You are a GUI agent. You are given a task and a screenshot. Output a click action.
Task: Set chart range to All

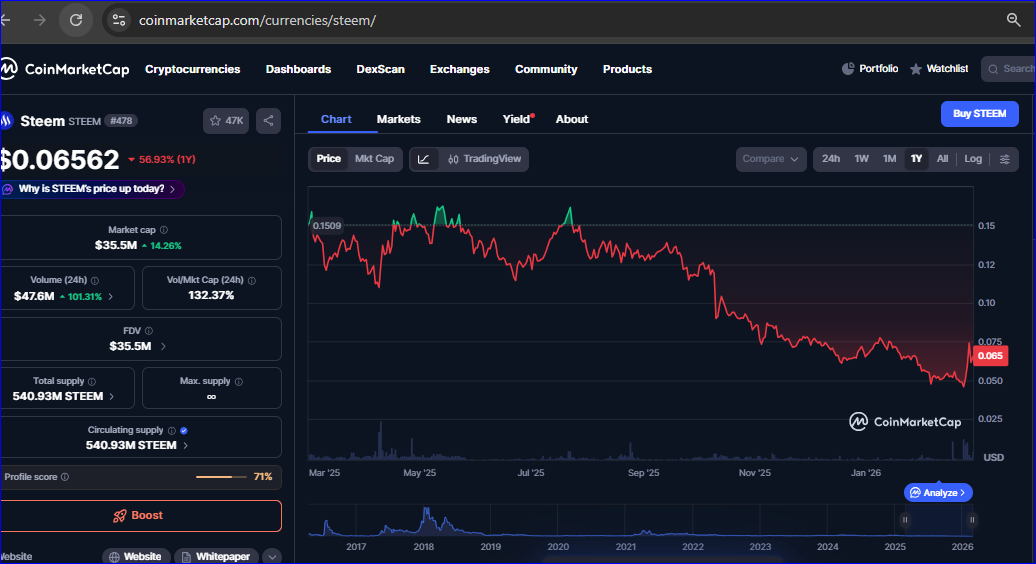tap(942, 159)
